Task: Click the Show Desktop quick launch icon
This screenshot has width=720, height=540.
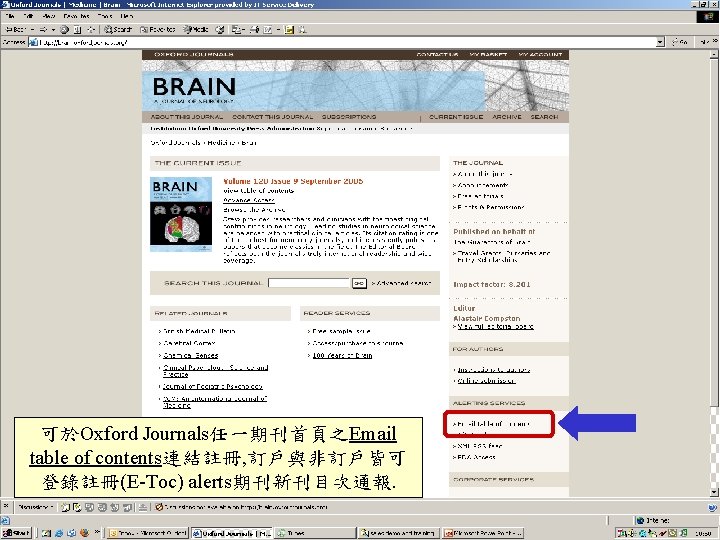Action: click(x=46, y=533)
